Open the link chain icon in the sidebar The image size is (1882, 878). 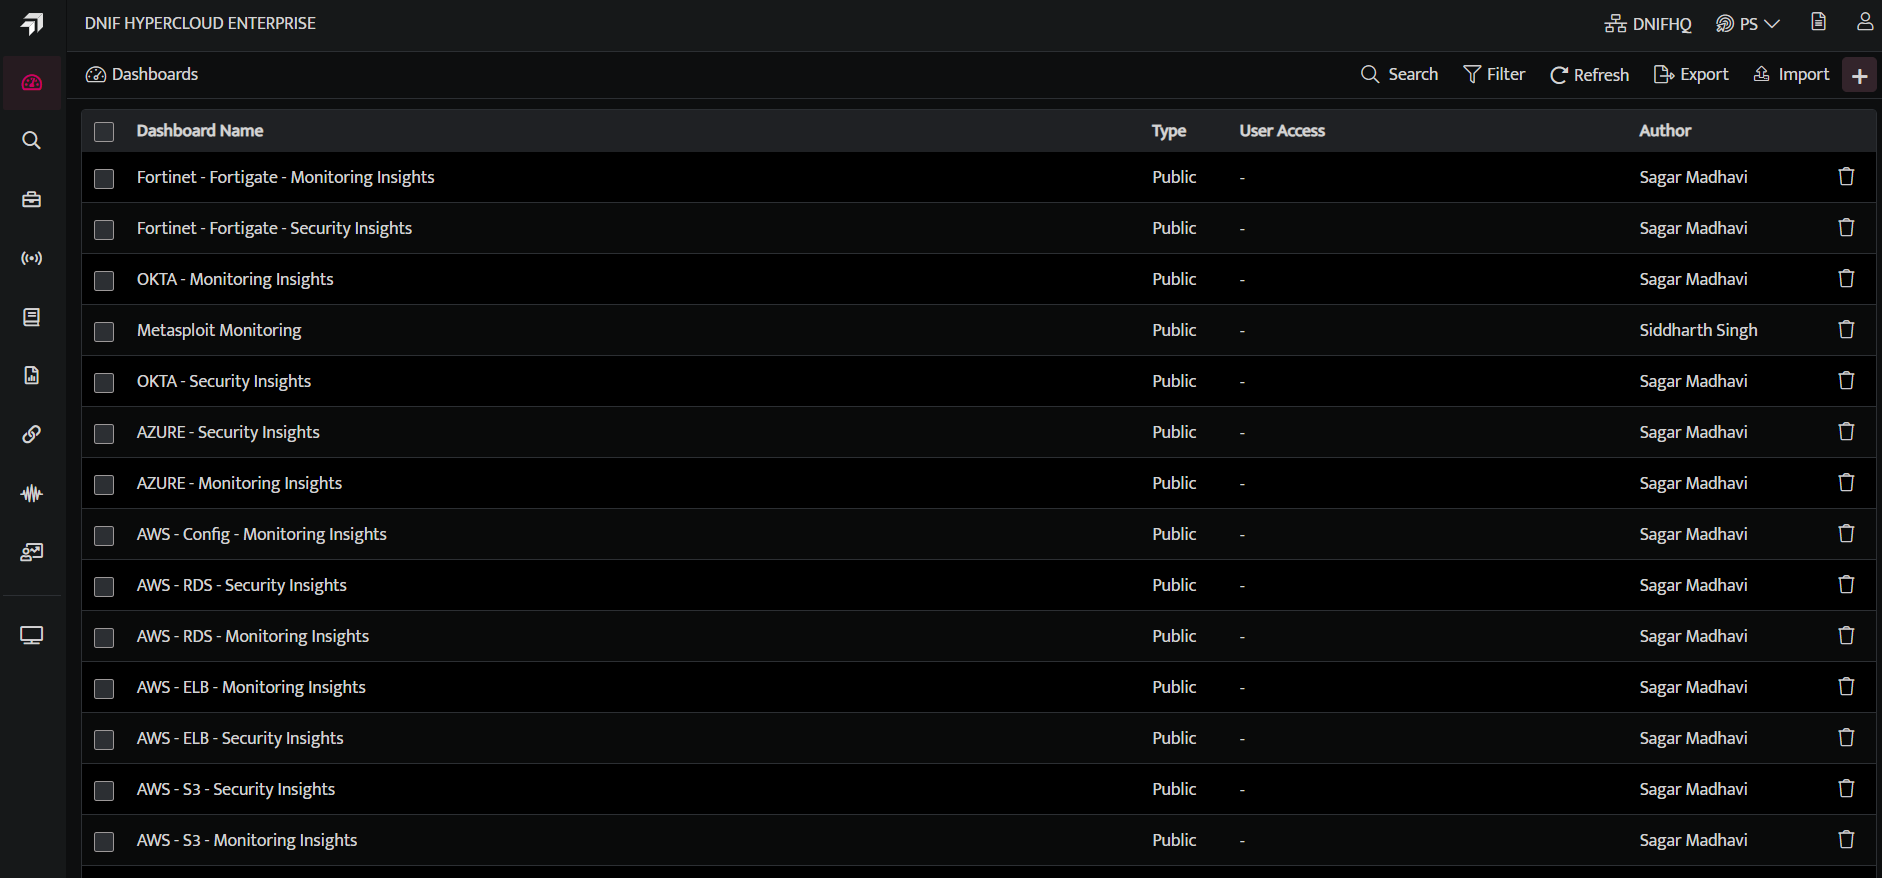[x=32, y=434]
